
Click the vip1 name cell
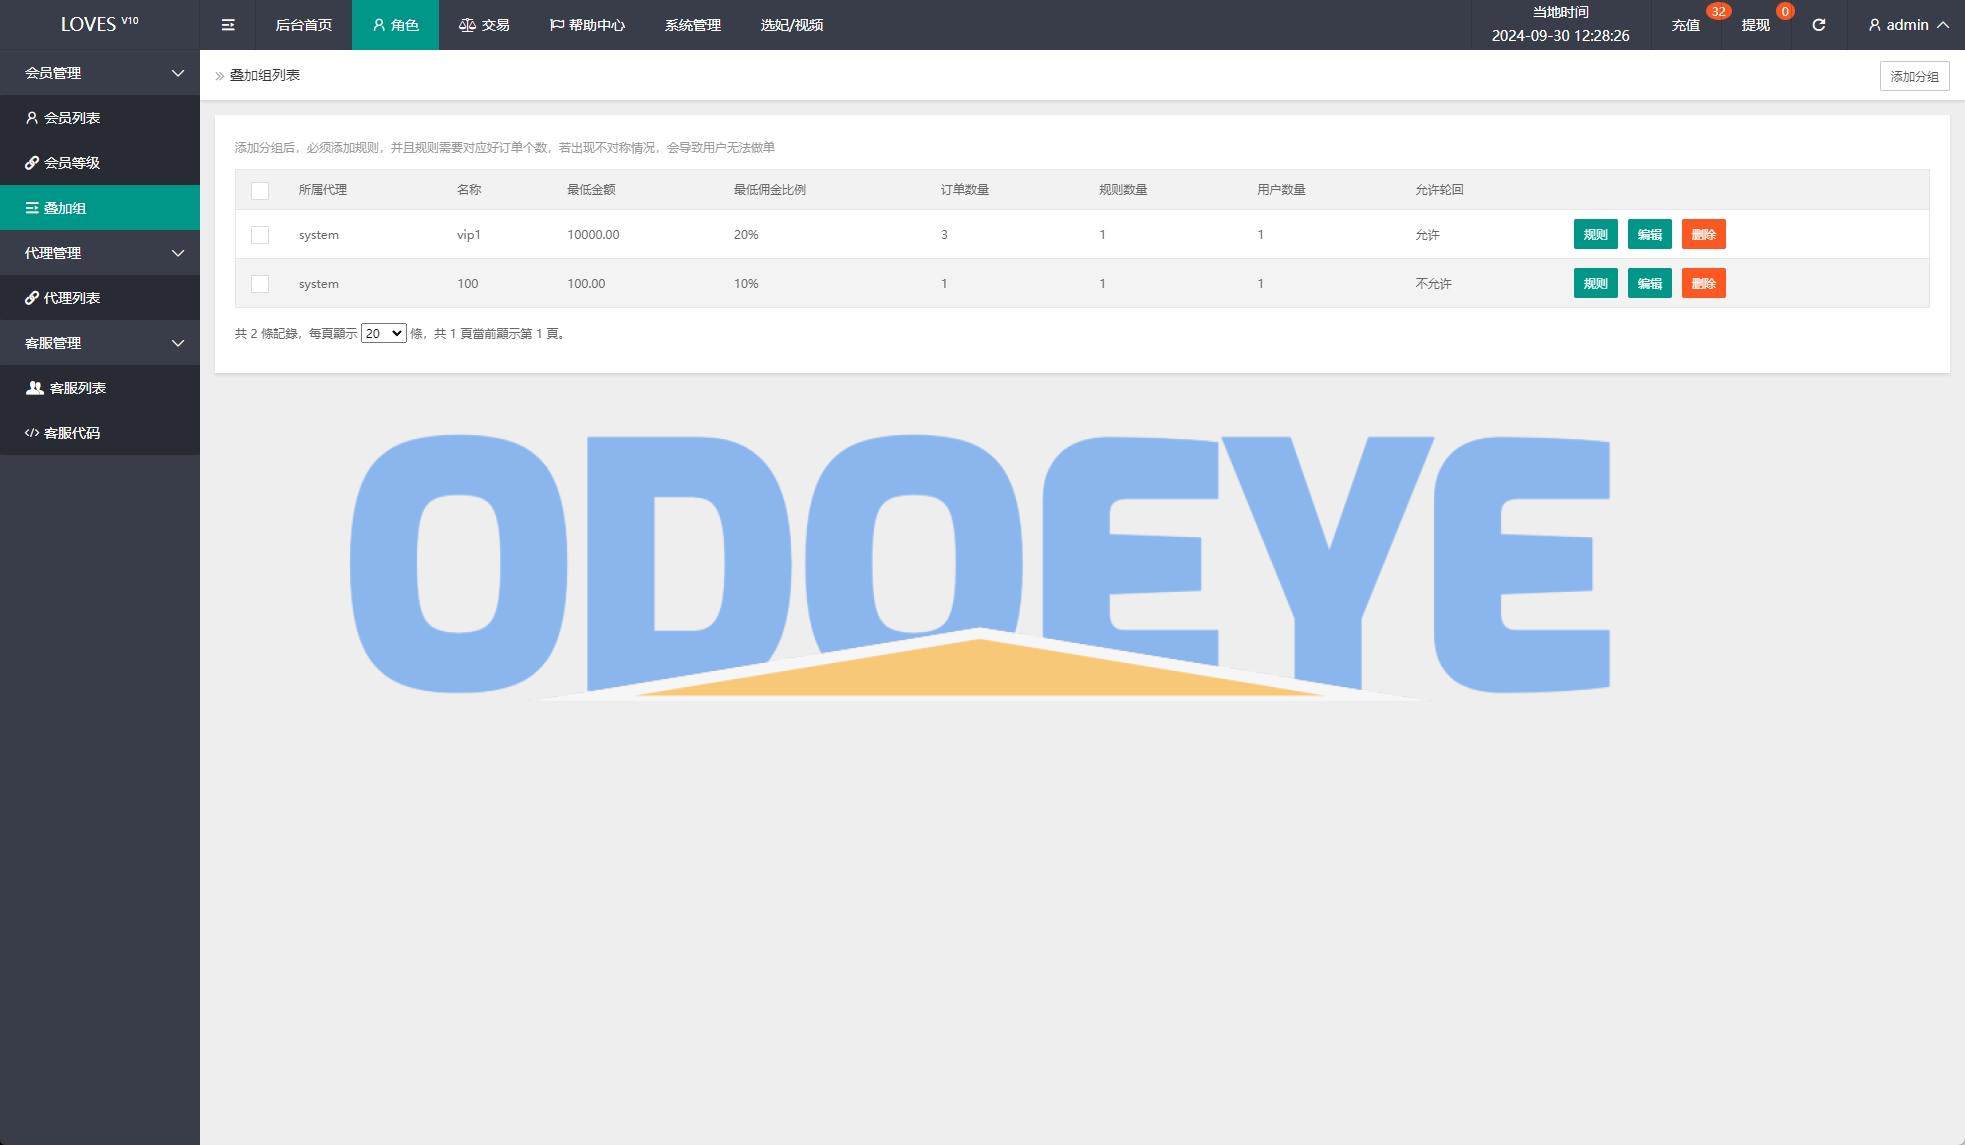click(469, 235)
